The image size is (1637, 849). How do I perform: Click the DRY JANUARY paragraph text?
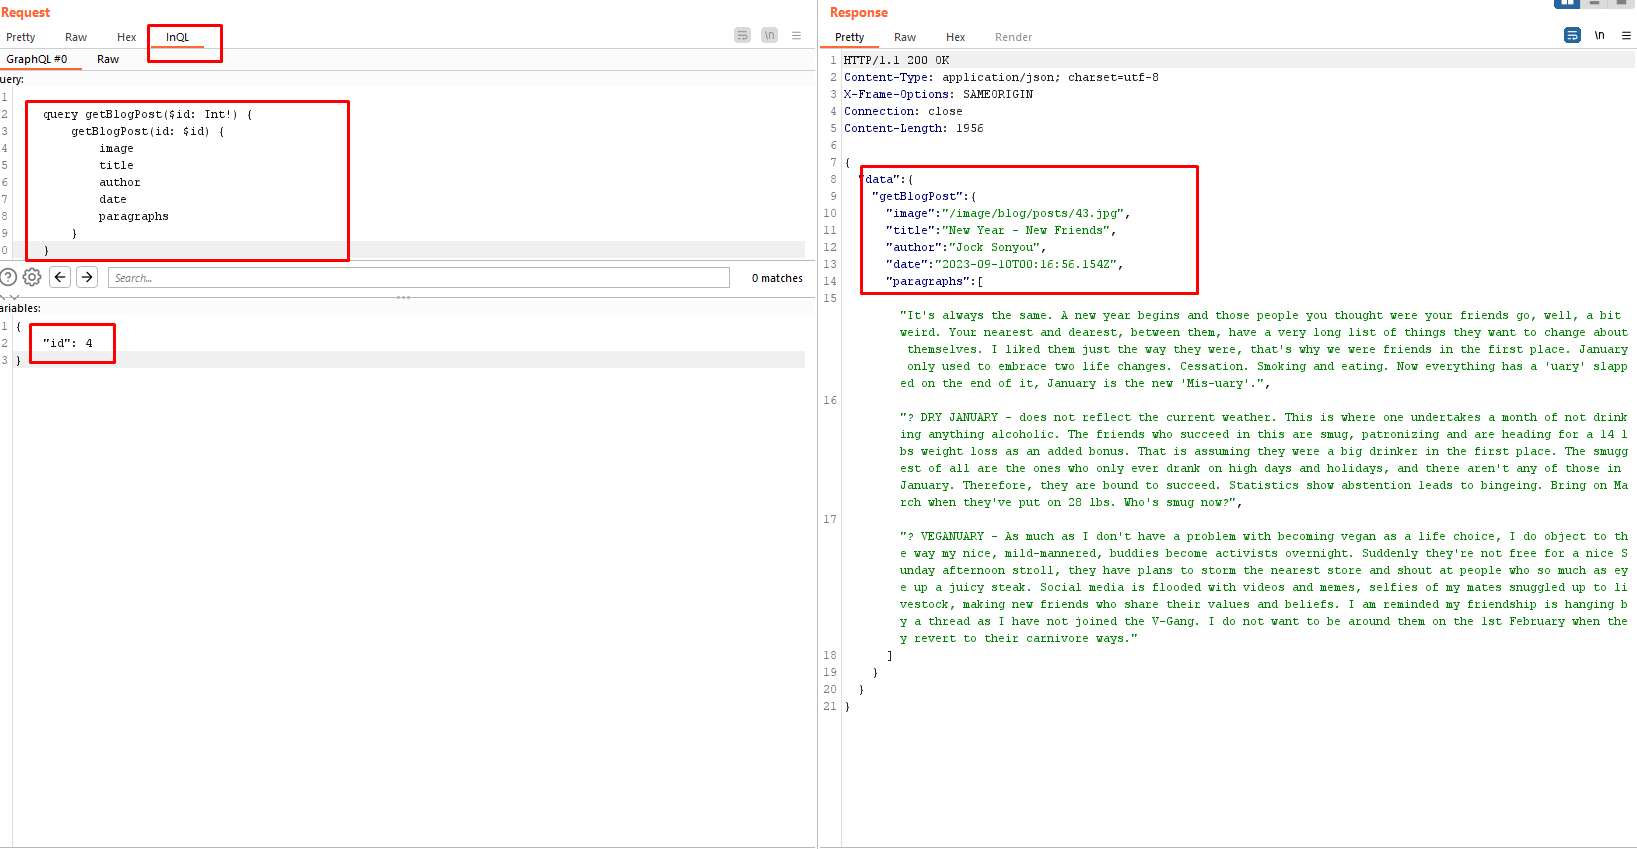pos(1264,459)
